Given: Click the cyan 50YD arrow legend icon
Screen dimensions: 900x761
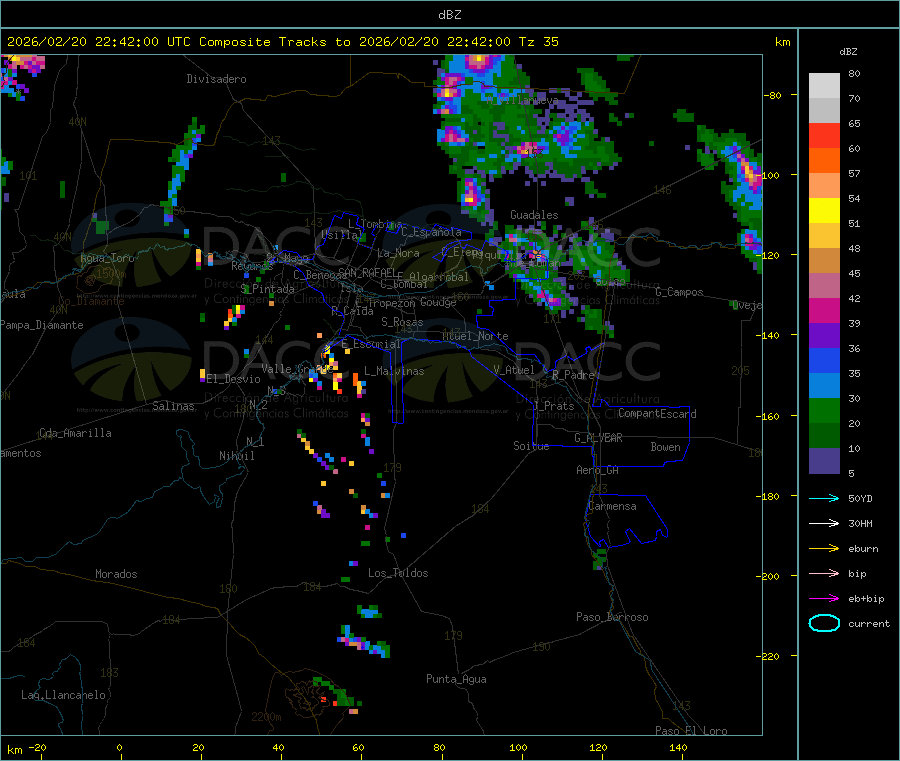Looking at the screenshot, I should [x=824, y=498].
